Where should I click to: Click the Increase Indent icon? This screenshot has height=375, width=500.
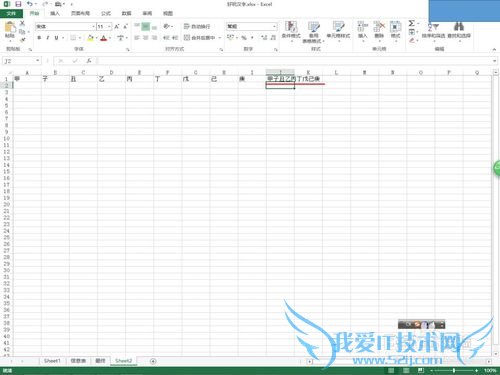pos(175,38)
